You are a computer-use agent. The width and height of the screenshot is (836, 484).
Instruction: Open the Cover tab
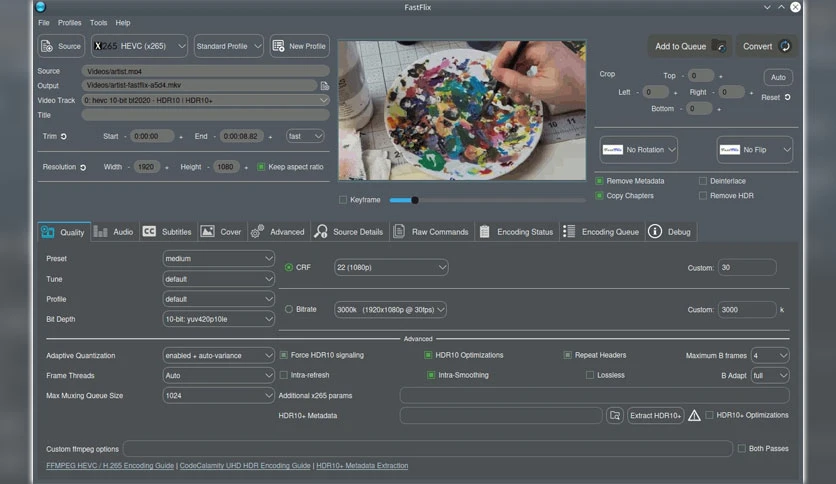click(221, 232)
